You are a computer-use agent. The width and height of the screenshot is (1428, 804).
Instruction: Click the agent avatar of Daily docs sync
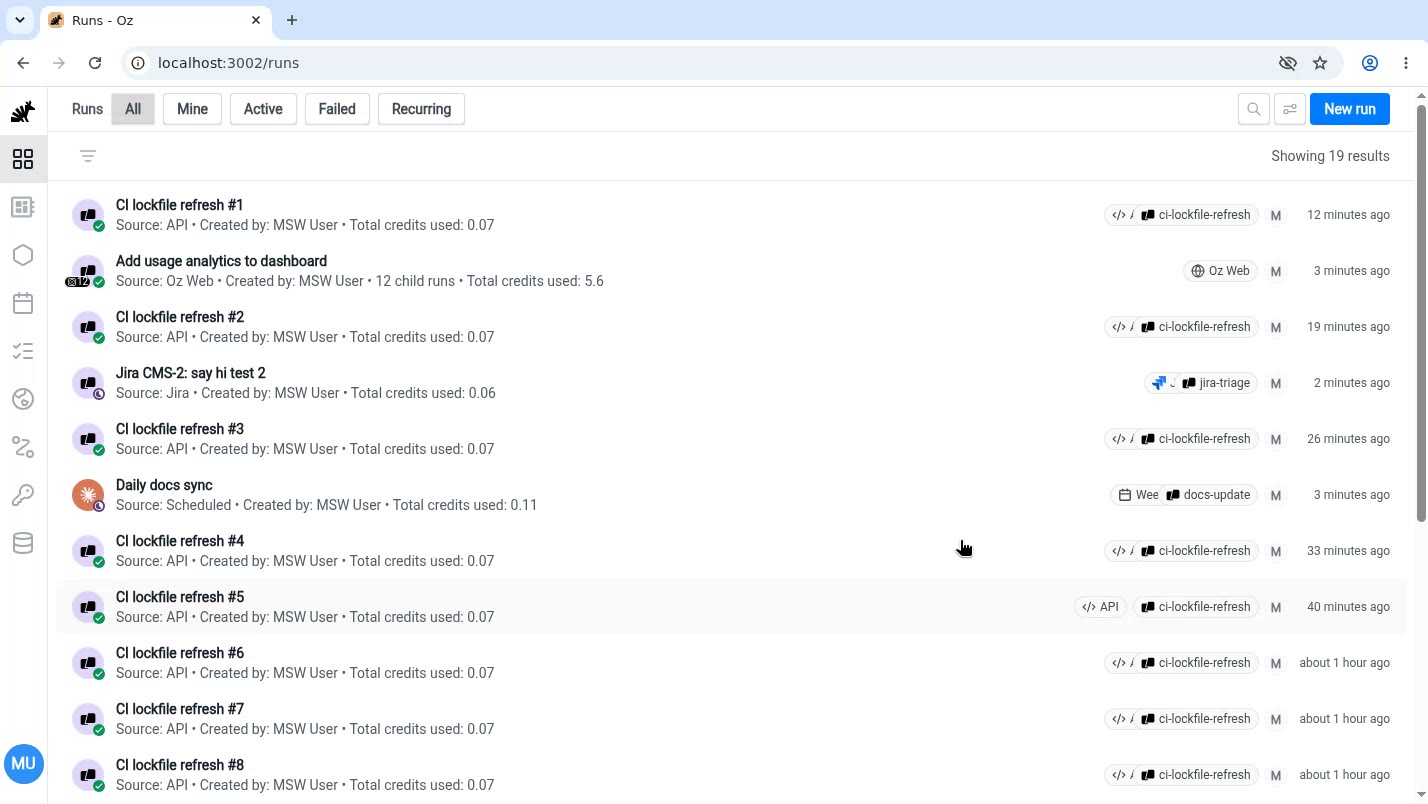point(88,495)
